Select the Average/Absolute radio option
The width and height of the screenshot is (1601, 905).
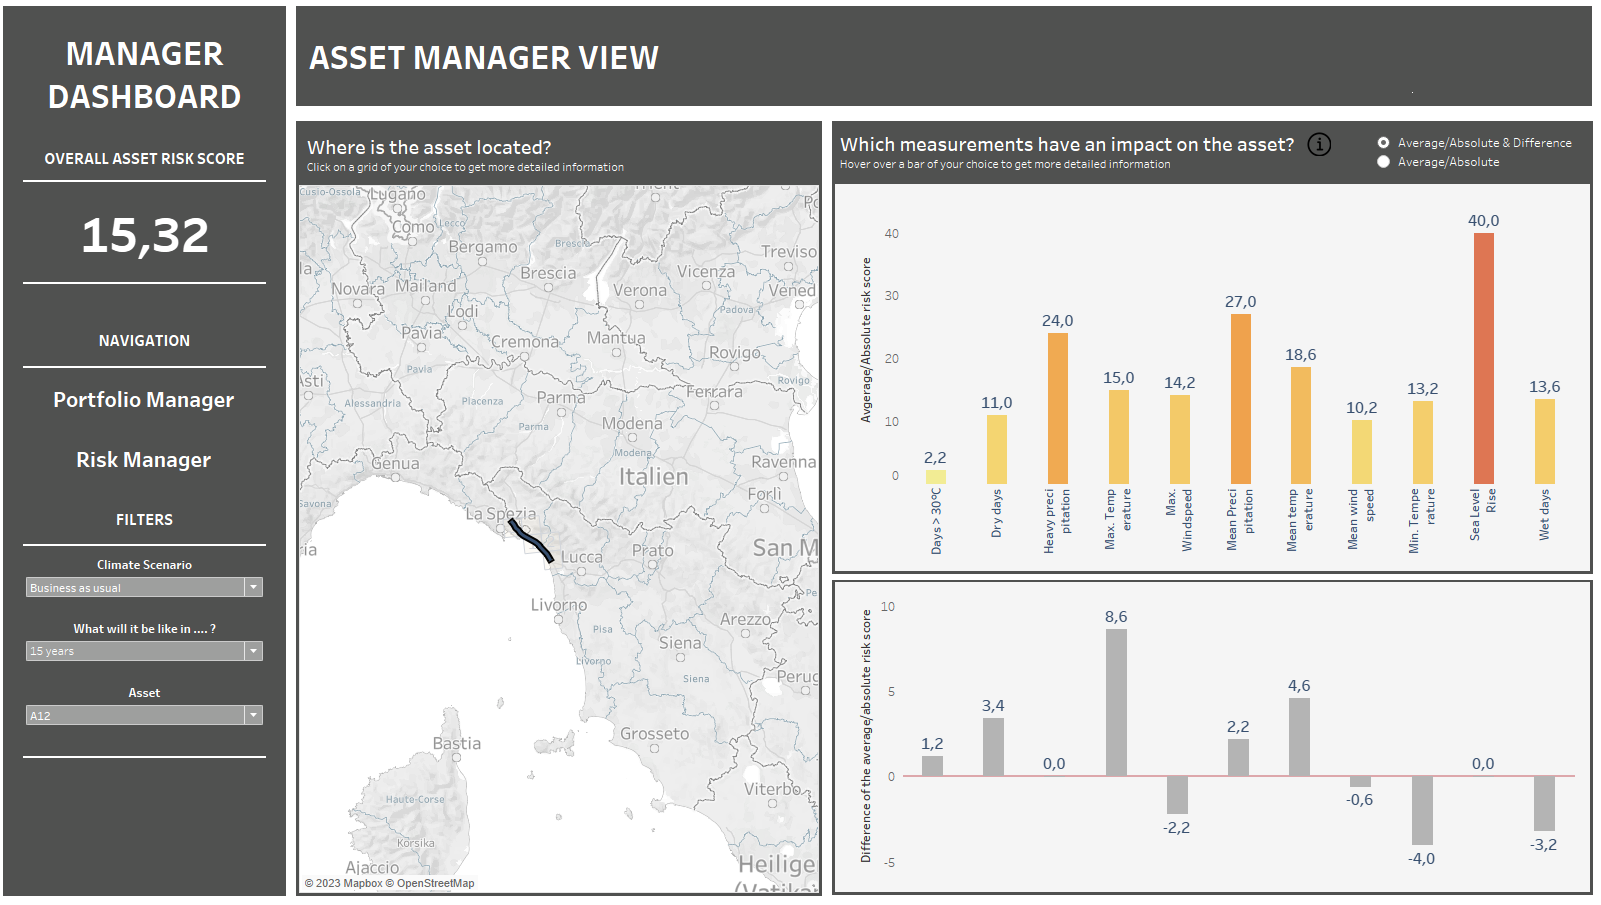click(1383, 162)
